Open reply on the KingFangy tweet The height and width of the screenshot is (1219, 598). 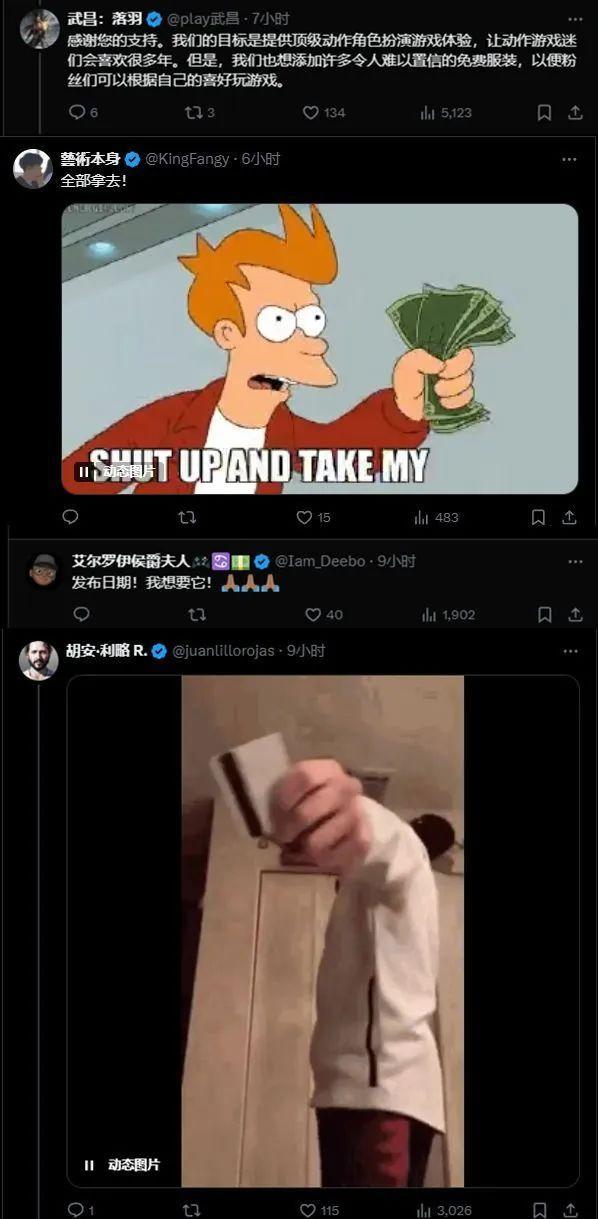pyautogui.click(x=70, y=517)
